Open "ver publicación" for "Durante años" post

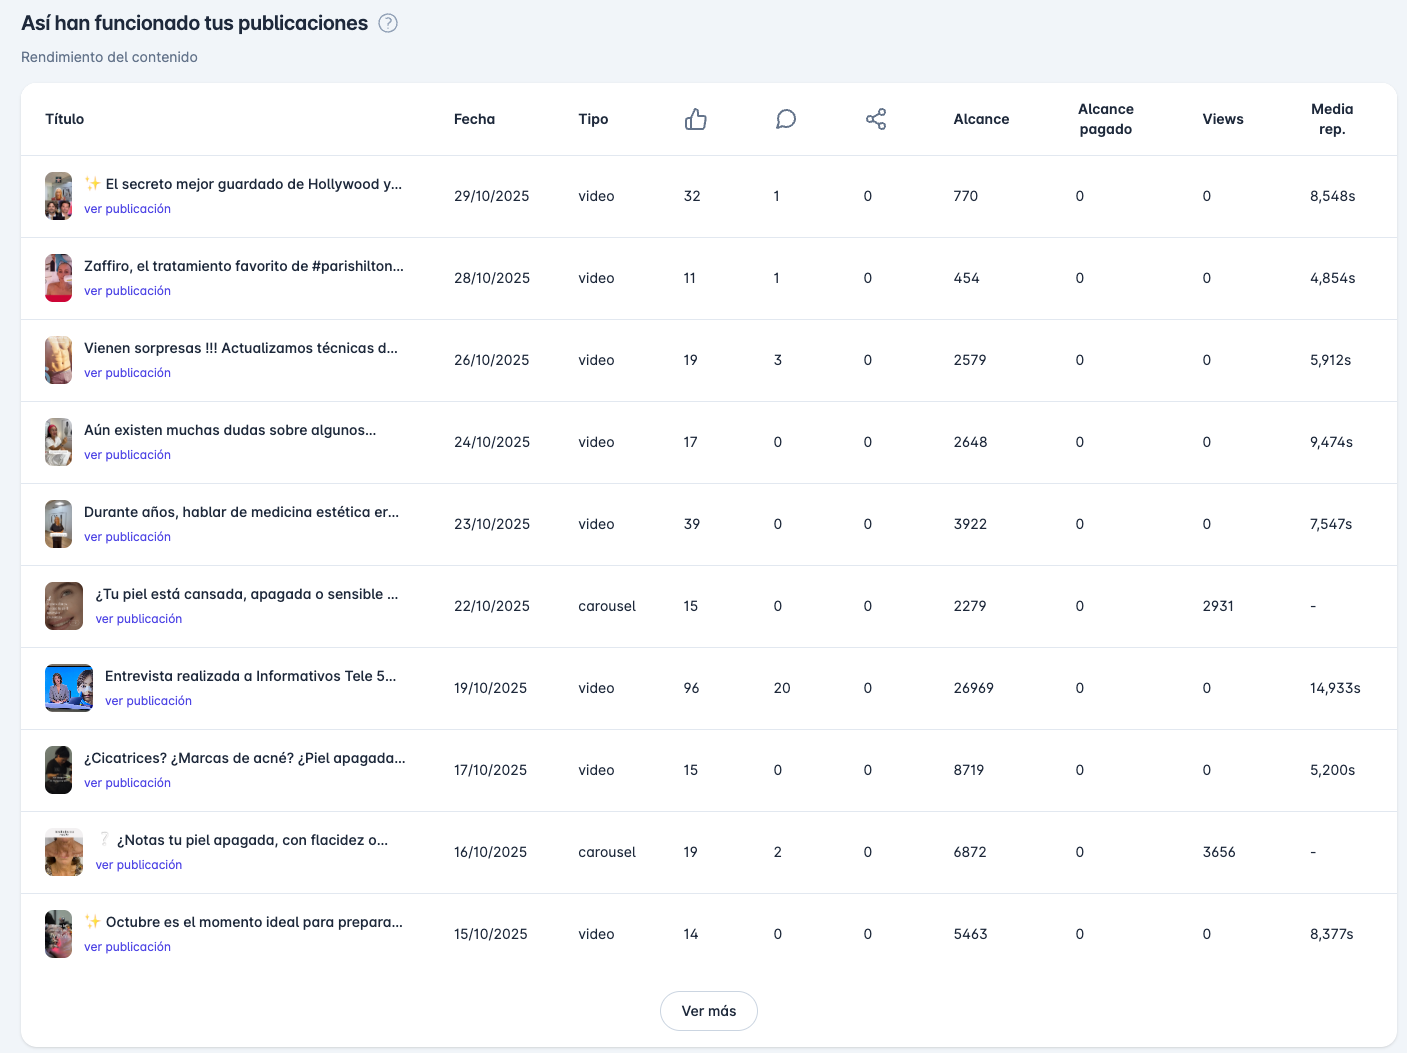click(x=127, y=537)
